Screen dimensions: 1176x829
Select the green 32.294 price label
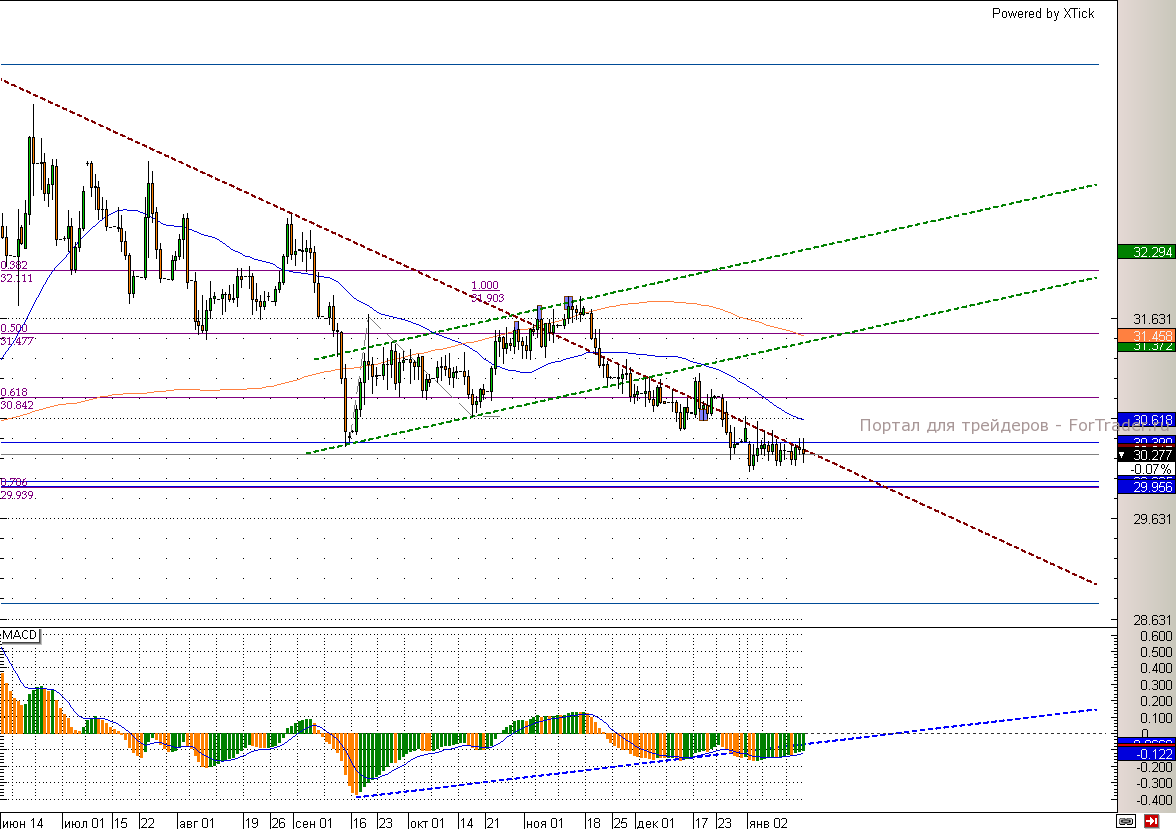tap(1146, 252)
